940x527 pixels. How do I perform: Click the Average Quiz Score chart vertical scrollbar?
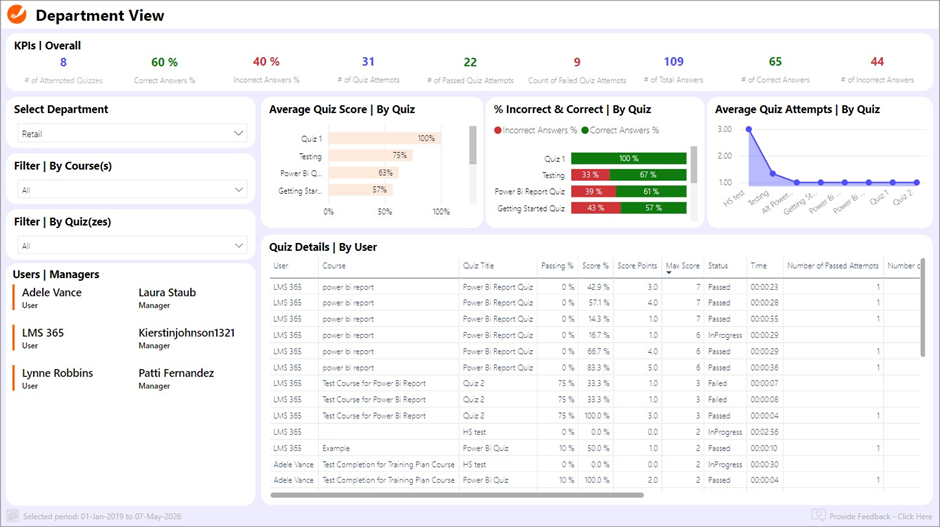[473, 146]
